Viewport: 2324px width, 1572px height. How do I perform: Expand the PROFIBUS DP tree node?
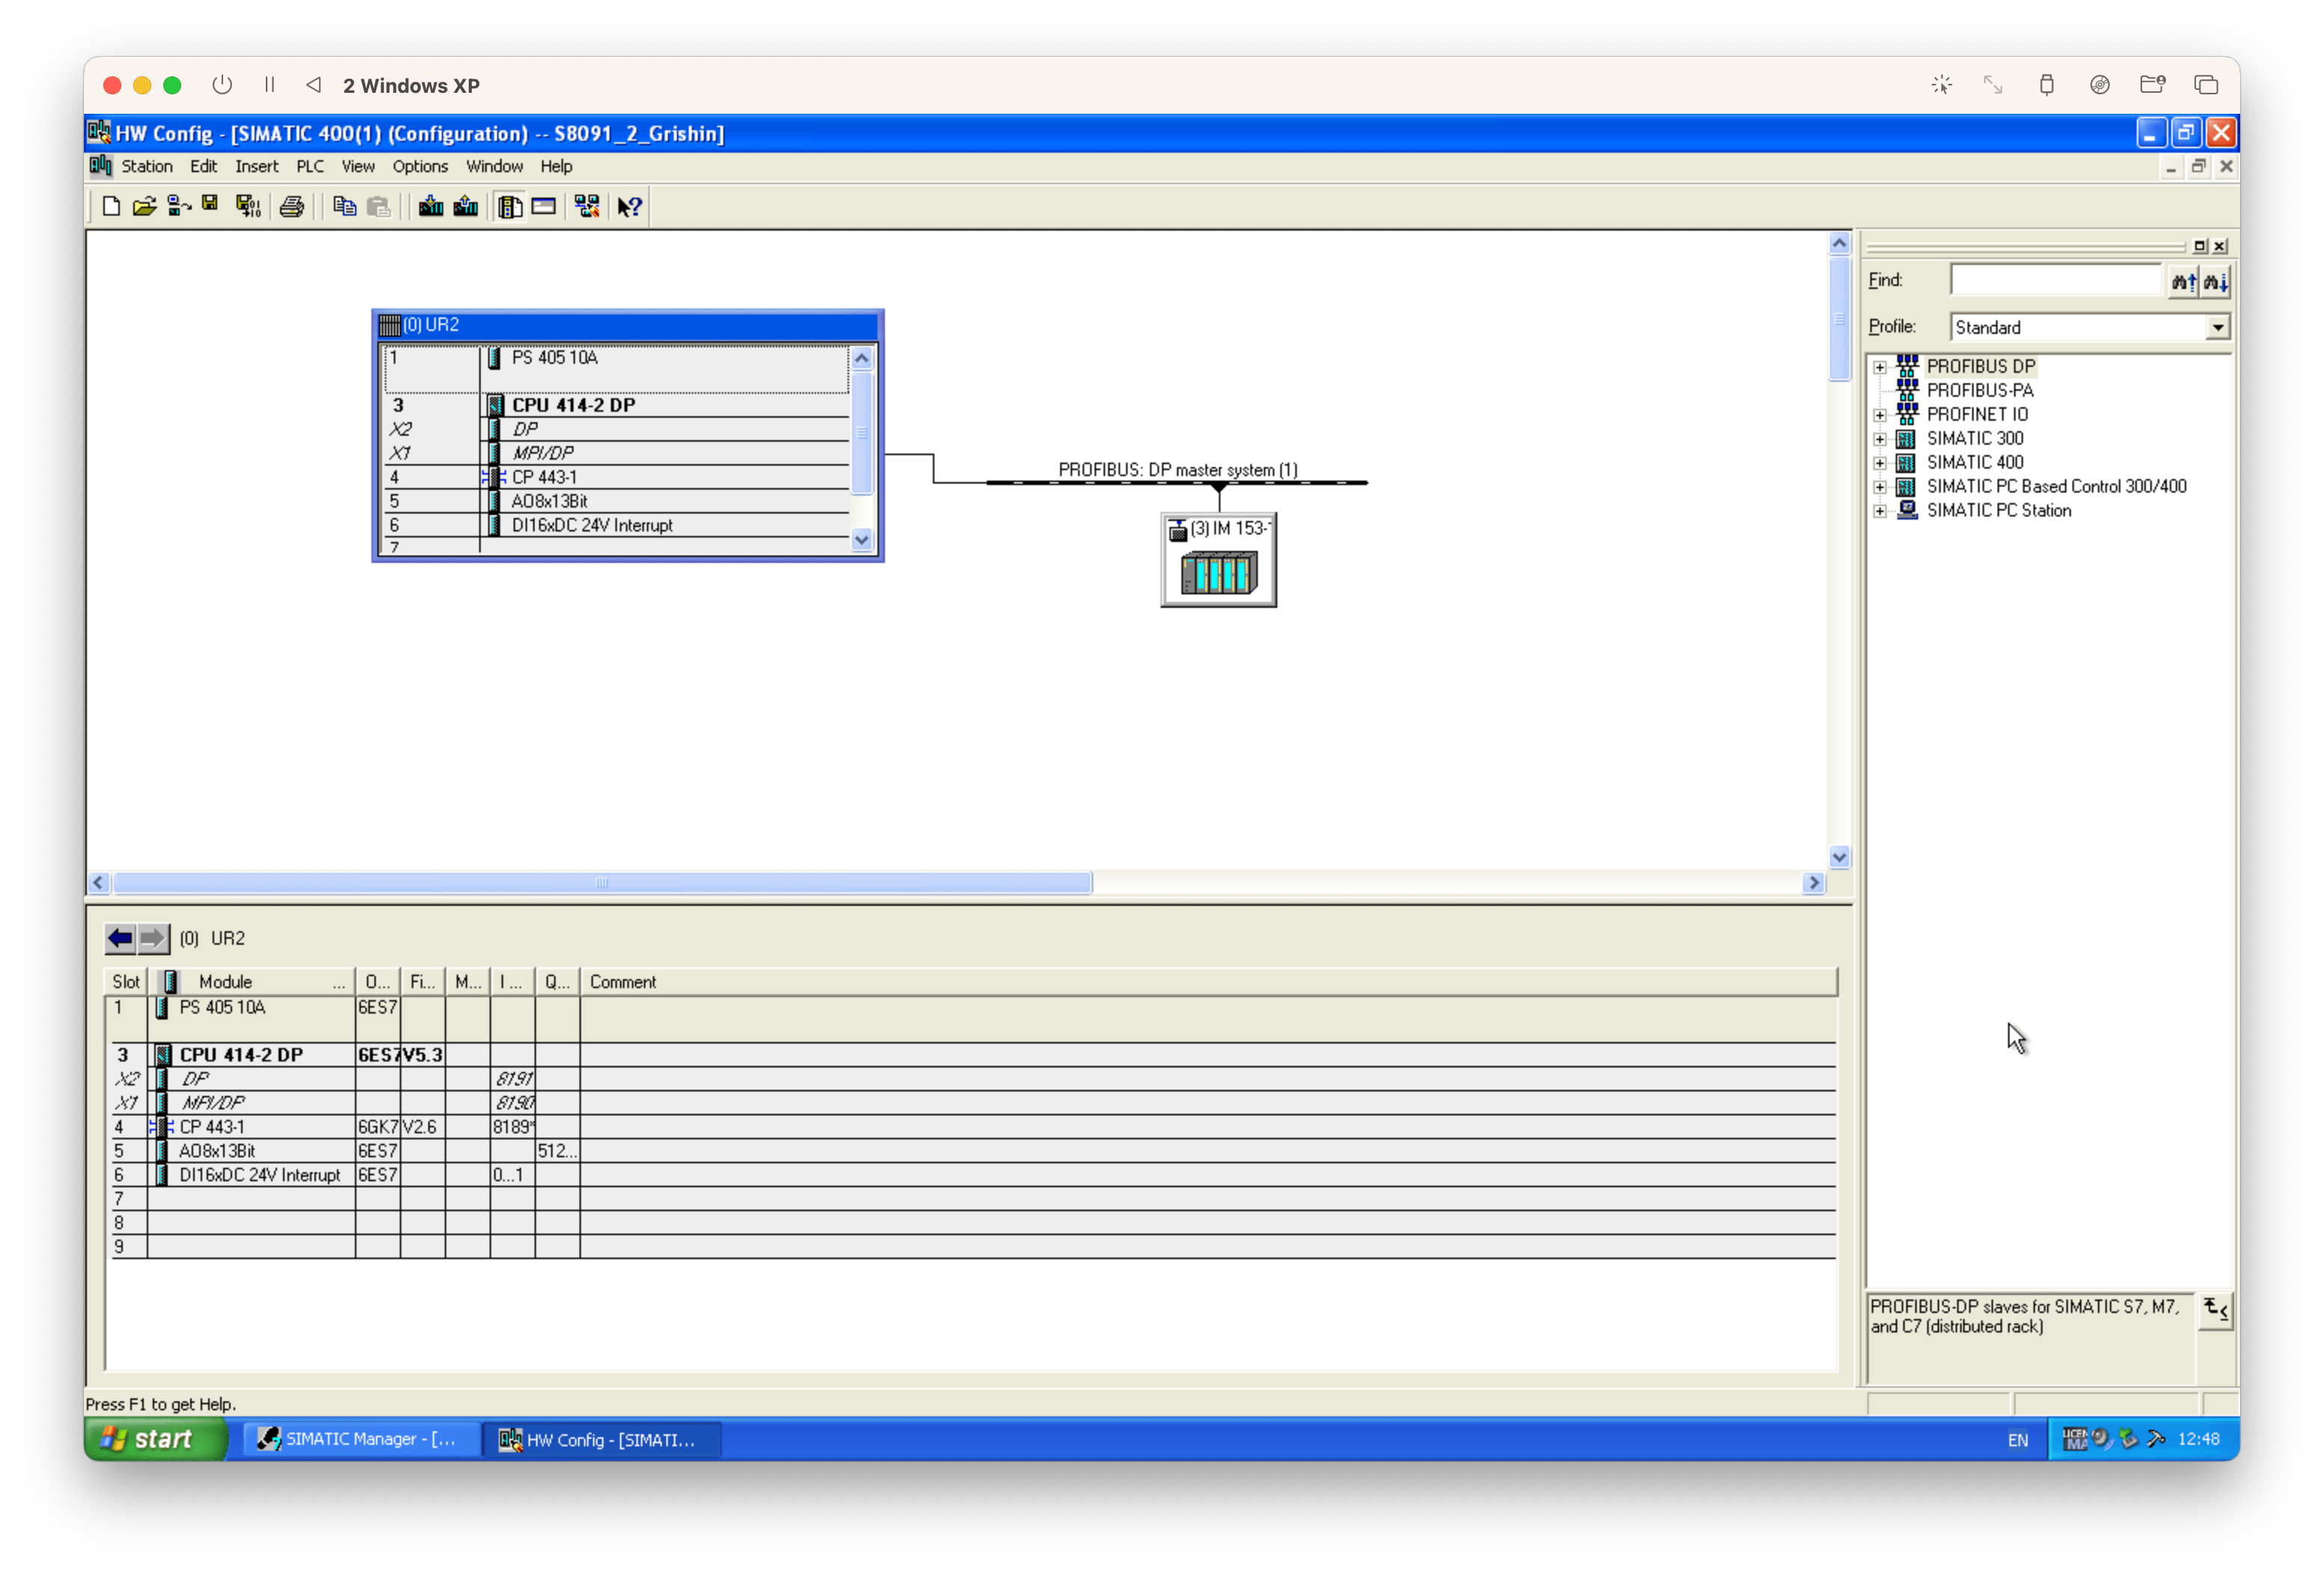click(x=1879, y=367)
